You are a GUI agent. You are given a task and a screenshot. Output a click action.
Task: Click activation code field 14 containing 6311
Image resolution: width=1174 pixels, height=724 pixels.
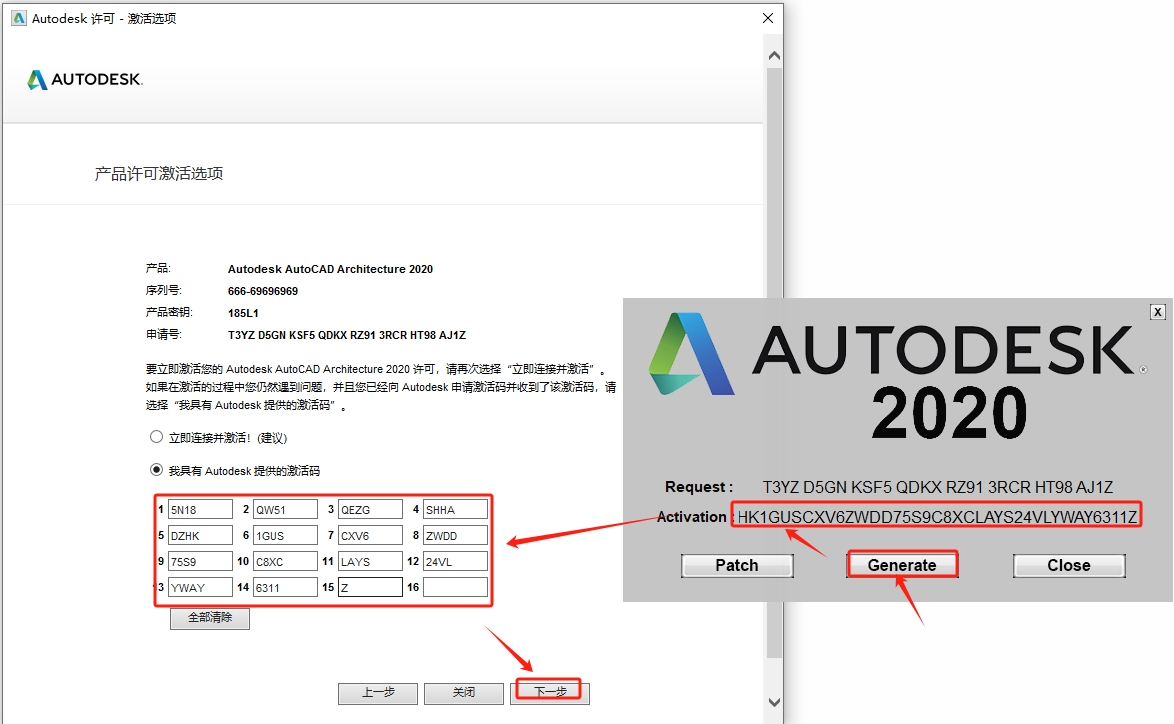[x=285, y=587]
